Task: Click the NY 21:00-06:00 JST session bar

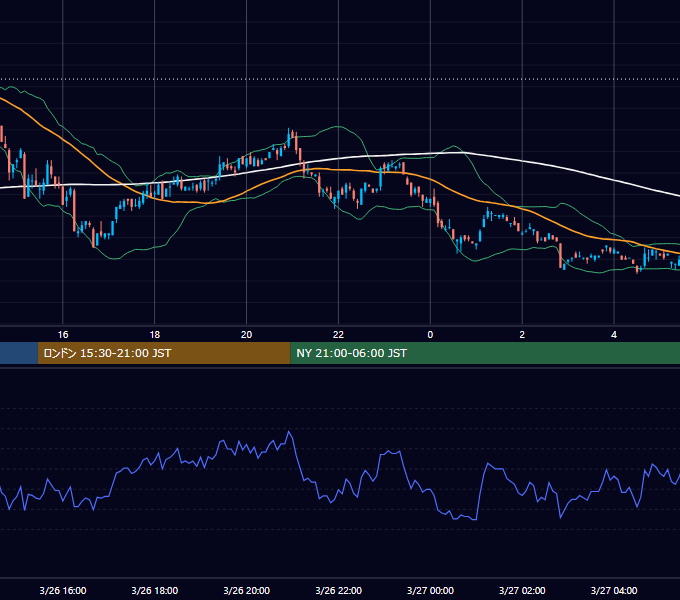Action: (485, 353)
